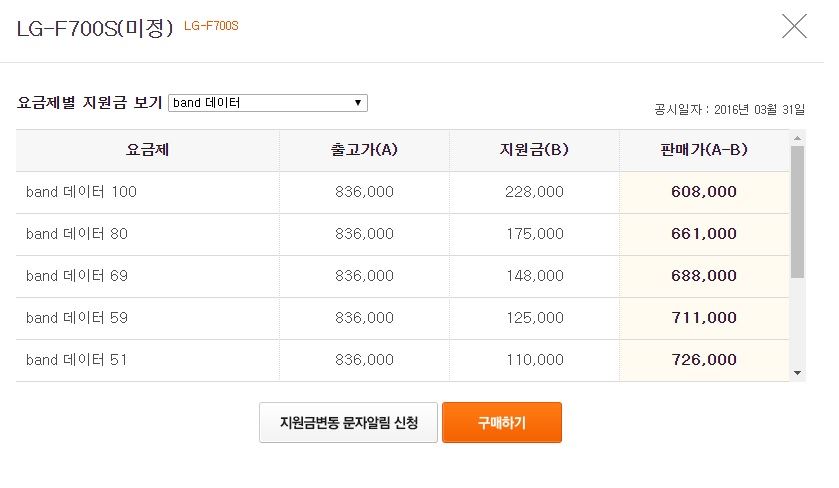The width and height of the screenshot is (839, 488).
Task: Click the 608,000 sale price cell
Action: point(704,192)
